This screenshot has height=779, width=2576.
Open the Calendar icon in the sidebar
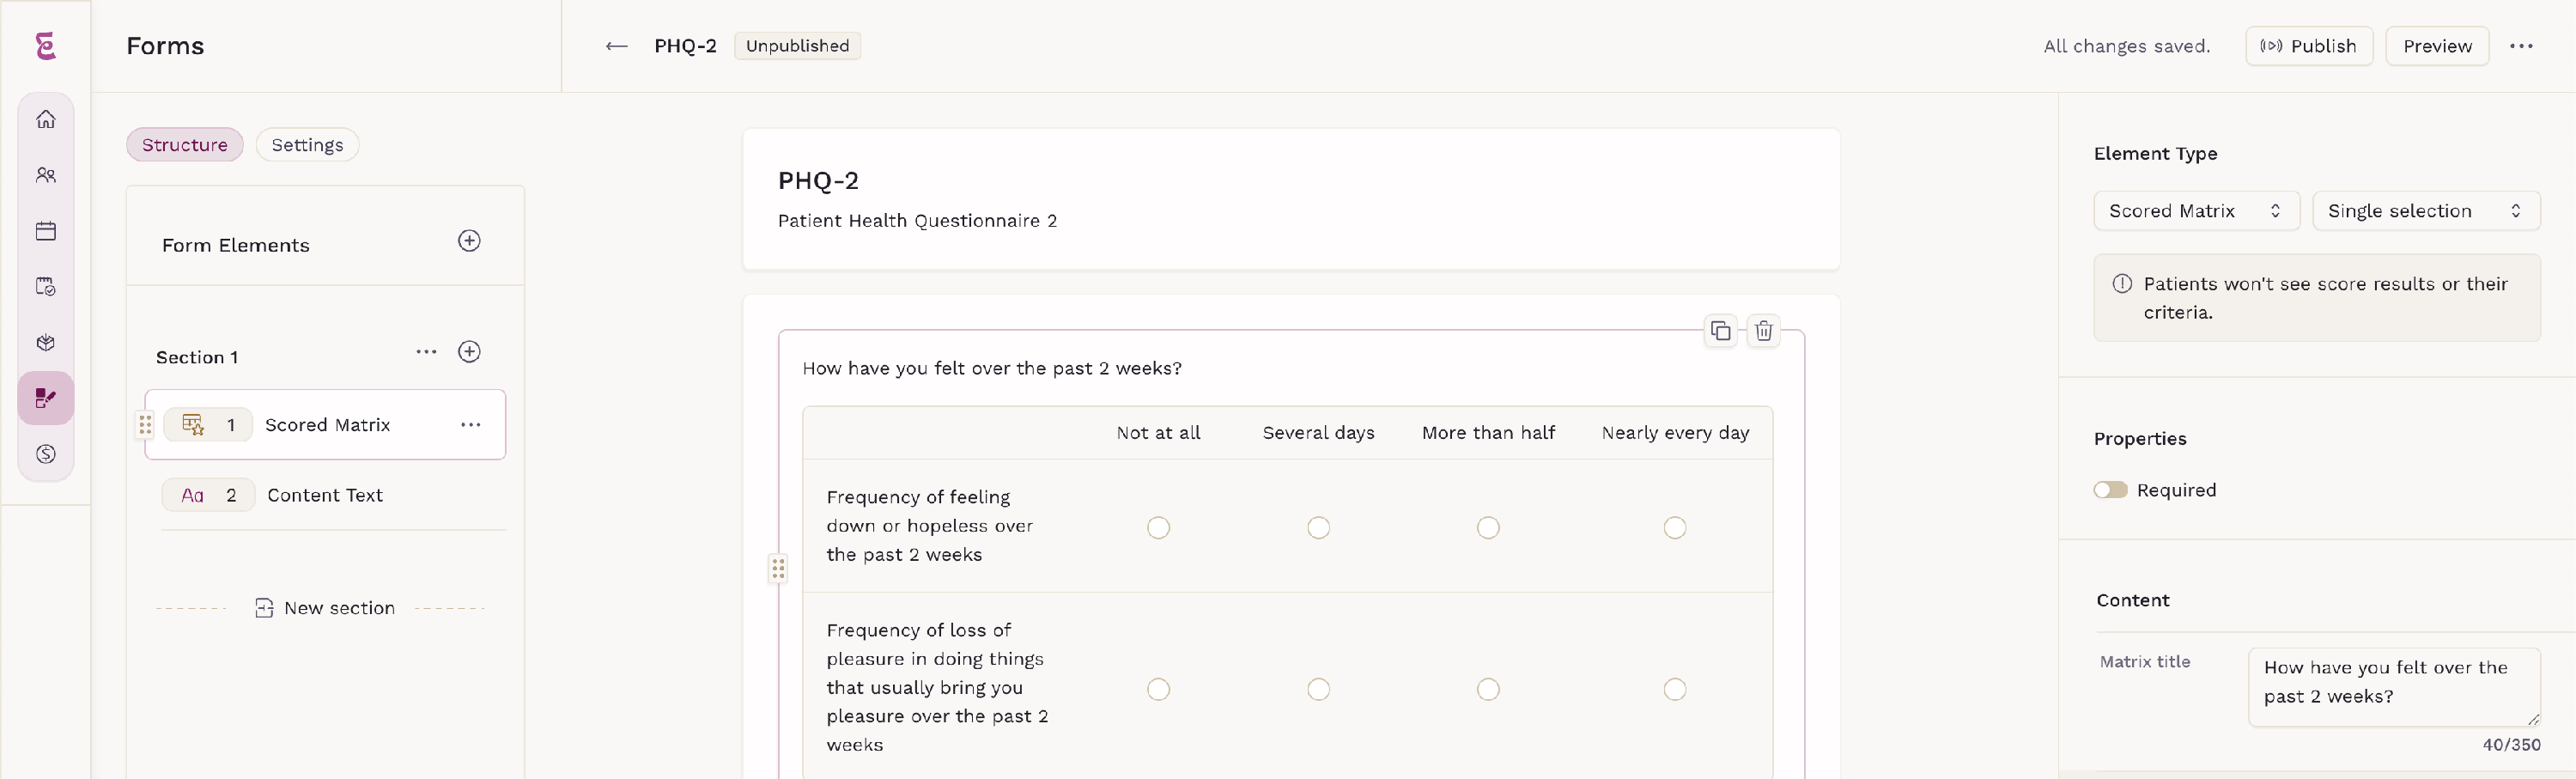[46, 231]
